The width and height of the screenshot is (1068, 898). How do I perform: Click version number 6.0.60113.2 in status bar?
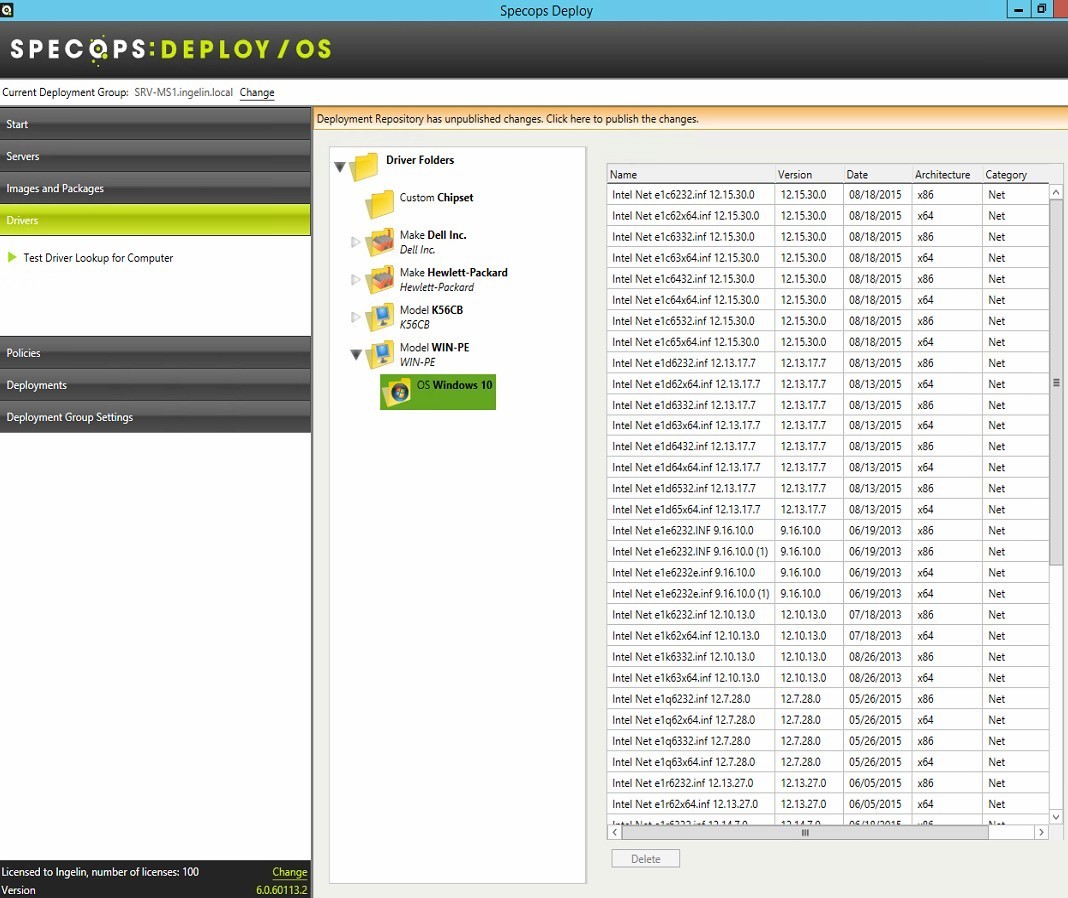(x=281, y=890)
